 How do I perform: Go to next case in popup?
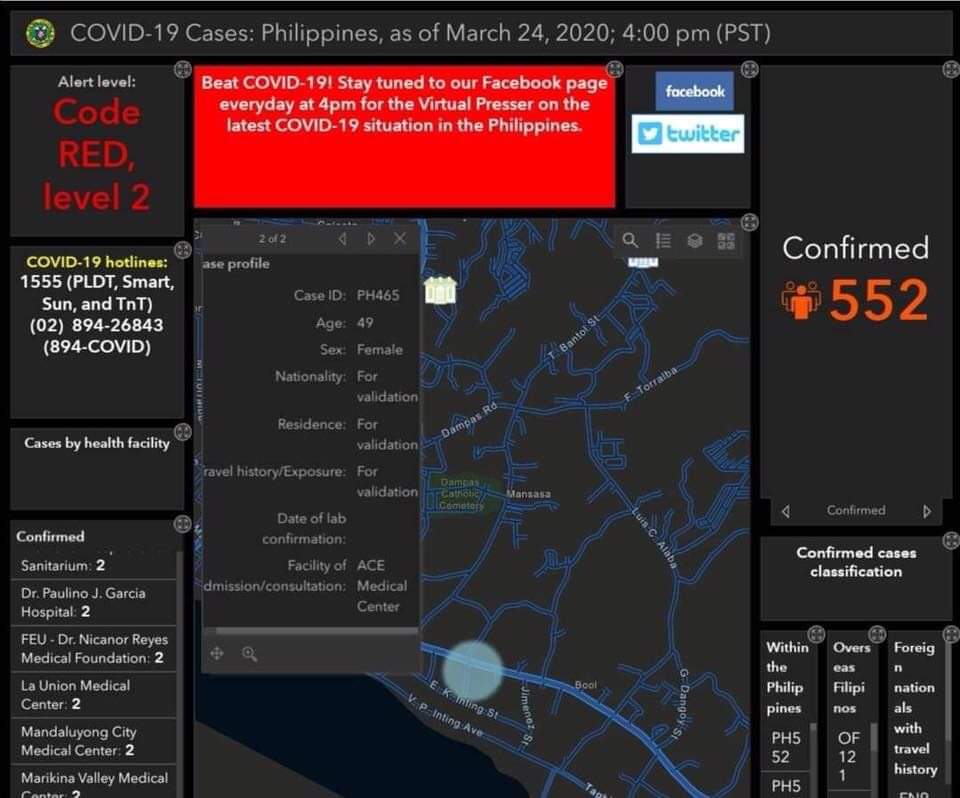371,238
